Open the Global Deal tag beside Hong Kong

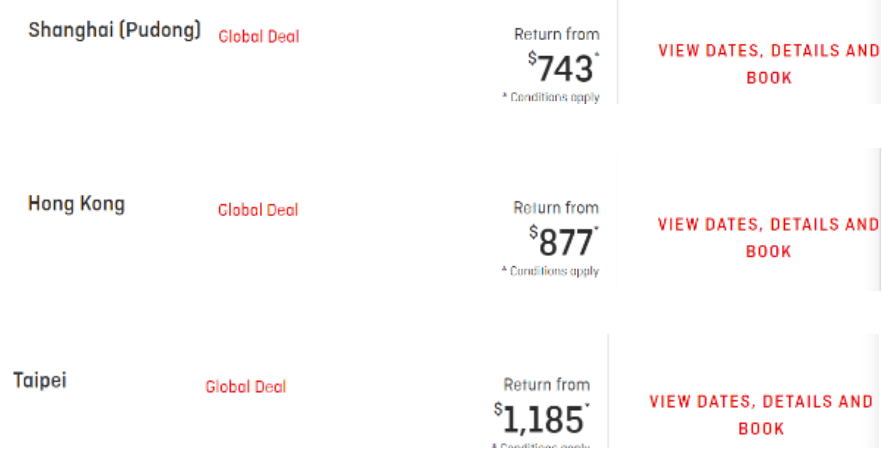(x=258, y=210)
